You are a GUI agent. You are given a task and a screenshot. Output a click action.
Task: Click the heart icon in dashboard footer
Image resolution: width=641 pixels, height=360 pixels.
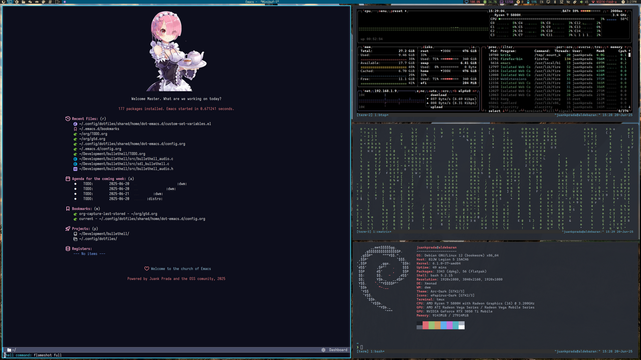[x=146, y=268]
